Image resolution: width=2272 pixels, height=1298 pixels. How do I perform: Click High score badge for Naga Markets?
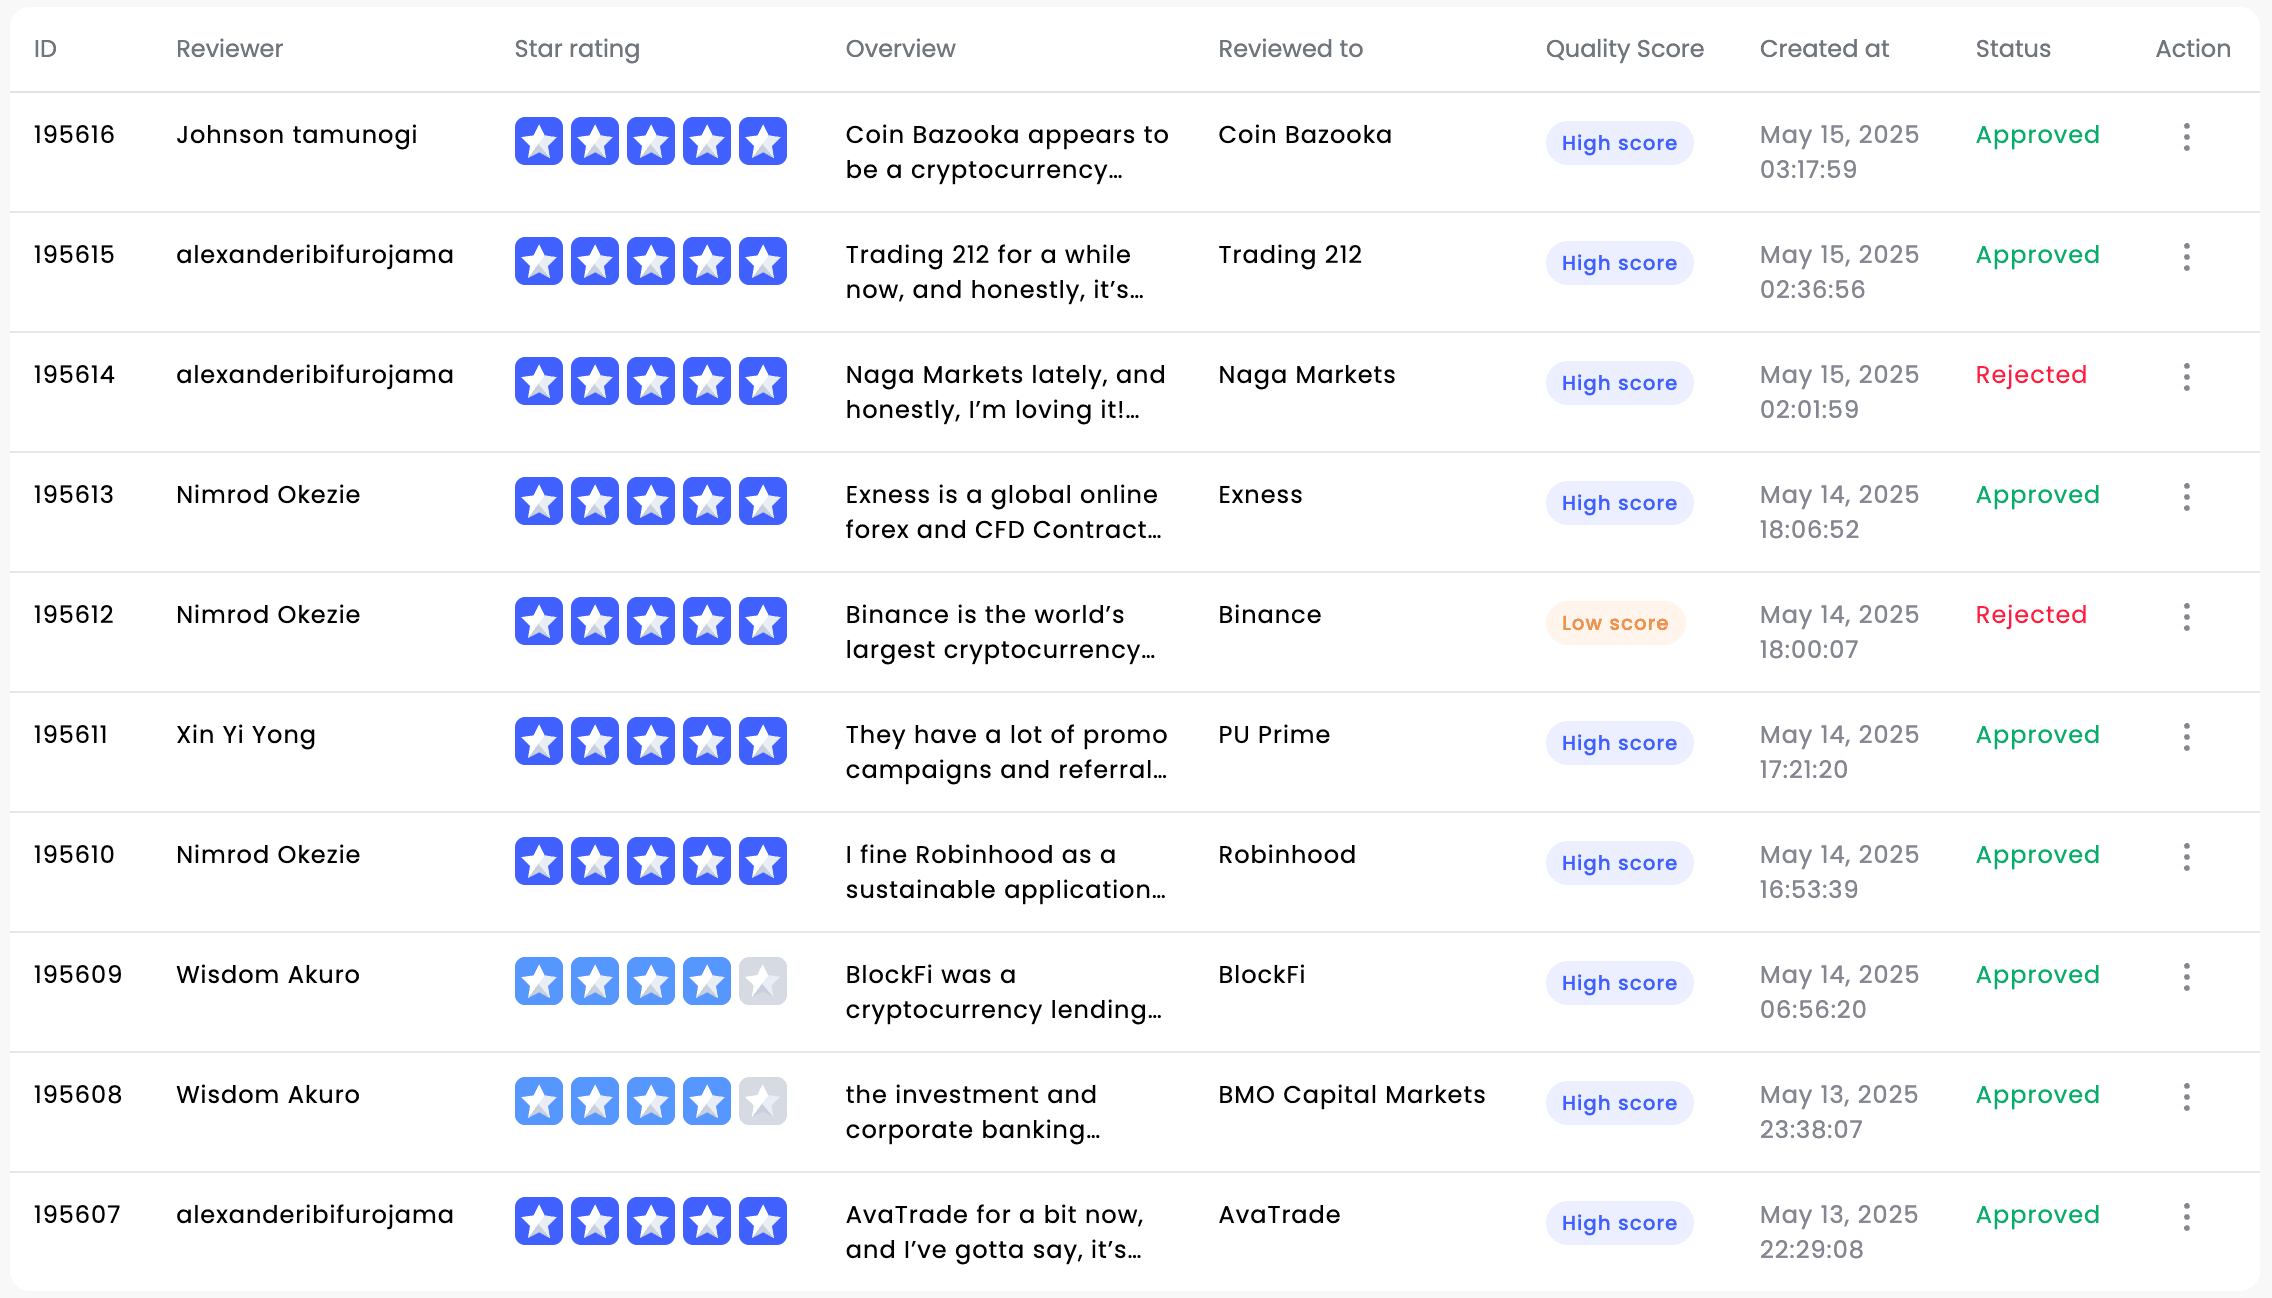tap(1619, 383)
